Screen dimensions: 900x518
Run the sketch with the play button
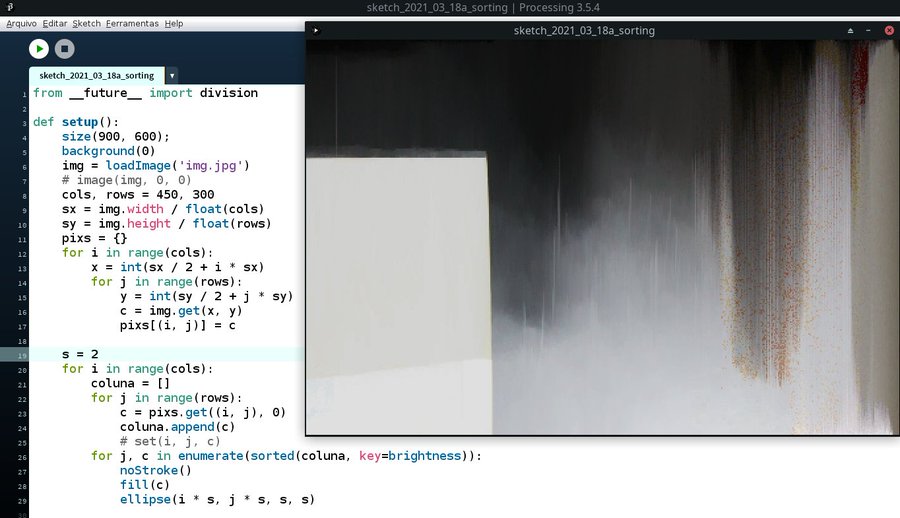[x=38, y=48]
